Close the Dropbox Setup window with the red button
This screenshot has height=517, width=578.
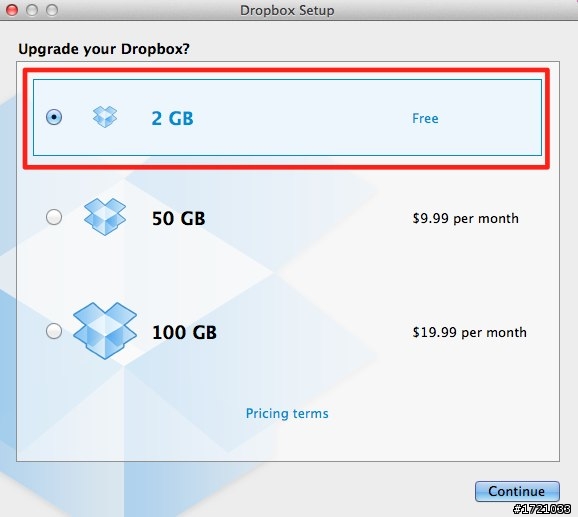click(12, 10)
